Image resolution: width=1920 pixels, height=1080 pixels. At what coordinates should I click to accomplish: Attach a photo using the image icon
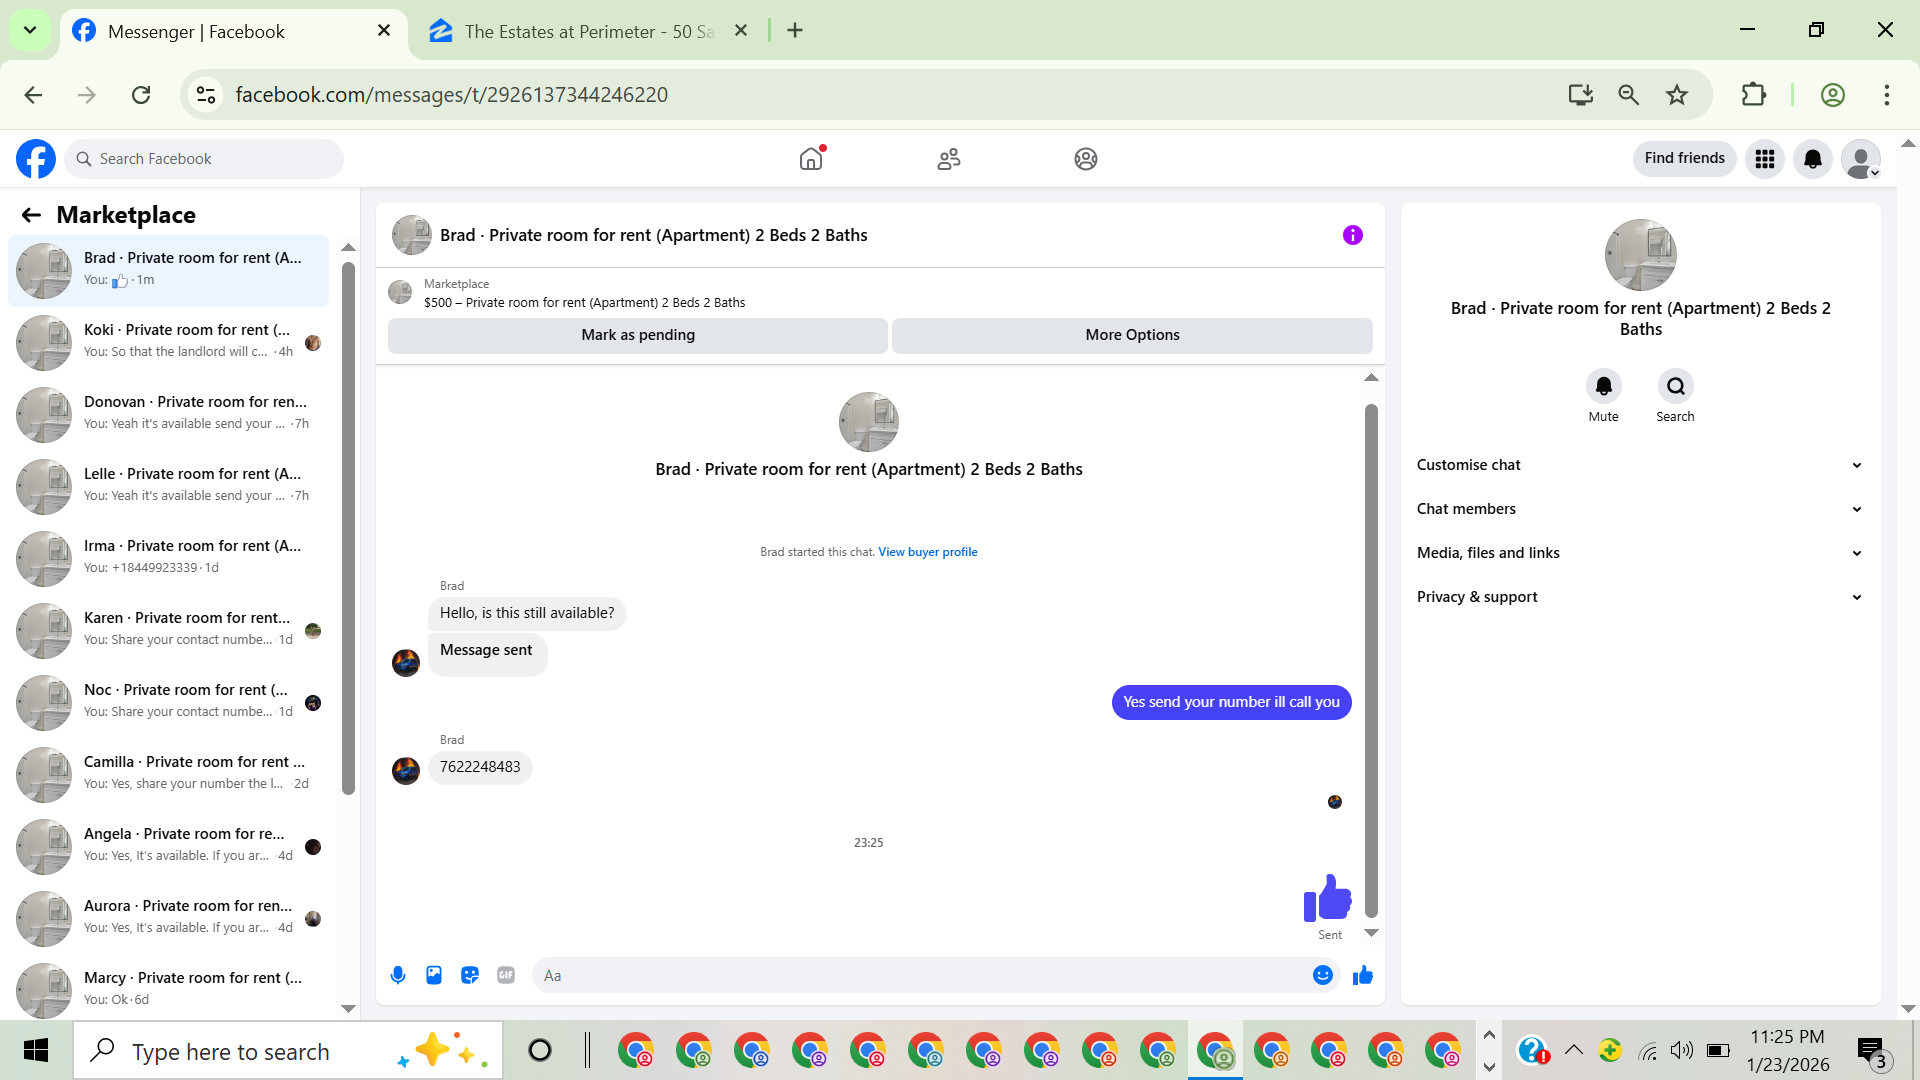point(434,975)
